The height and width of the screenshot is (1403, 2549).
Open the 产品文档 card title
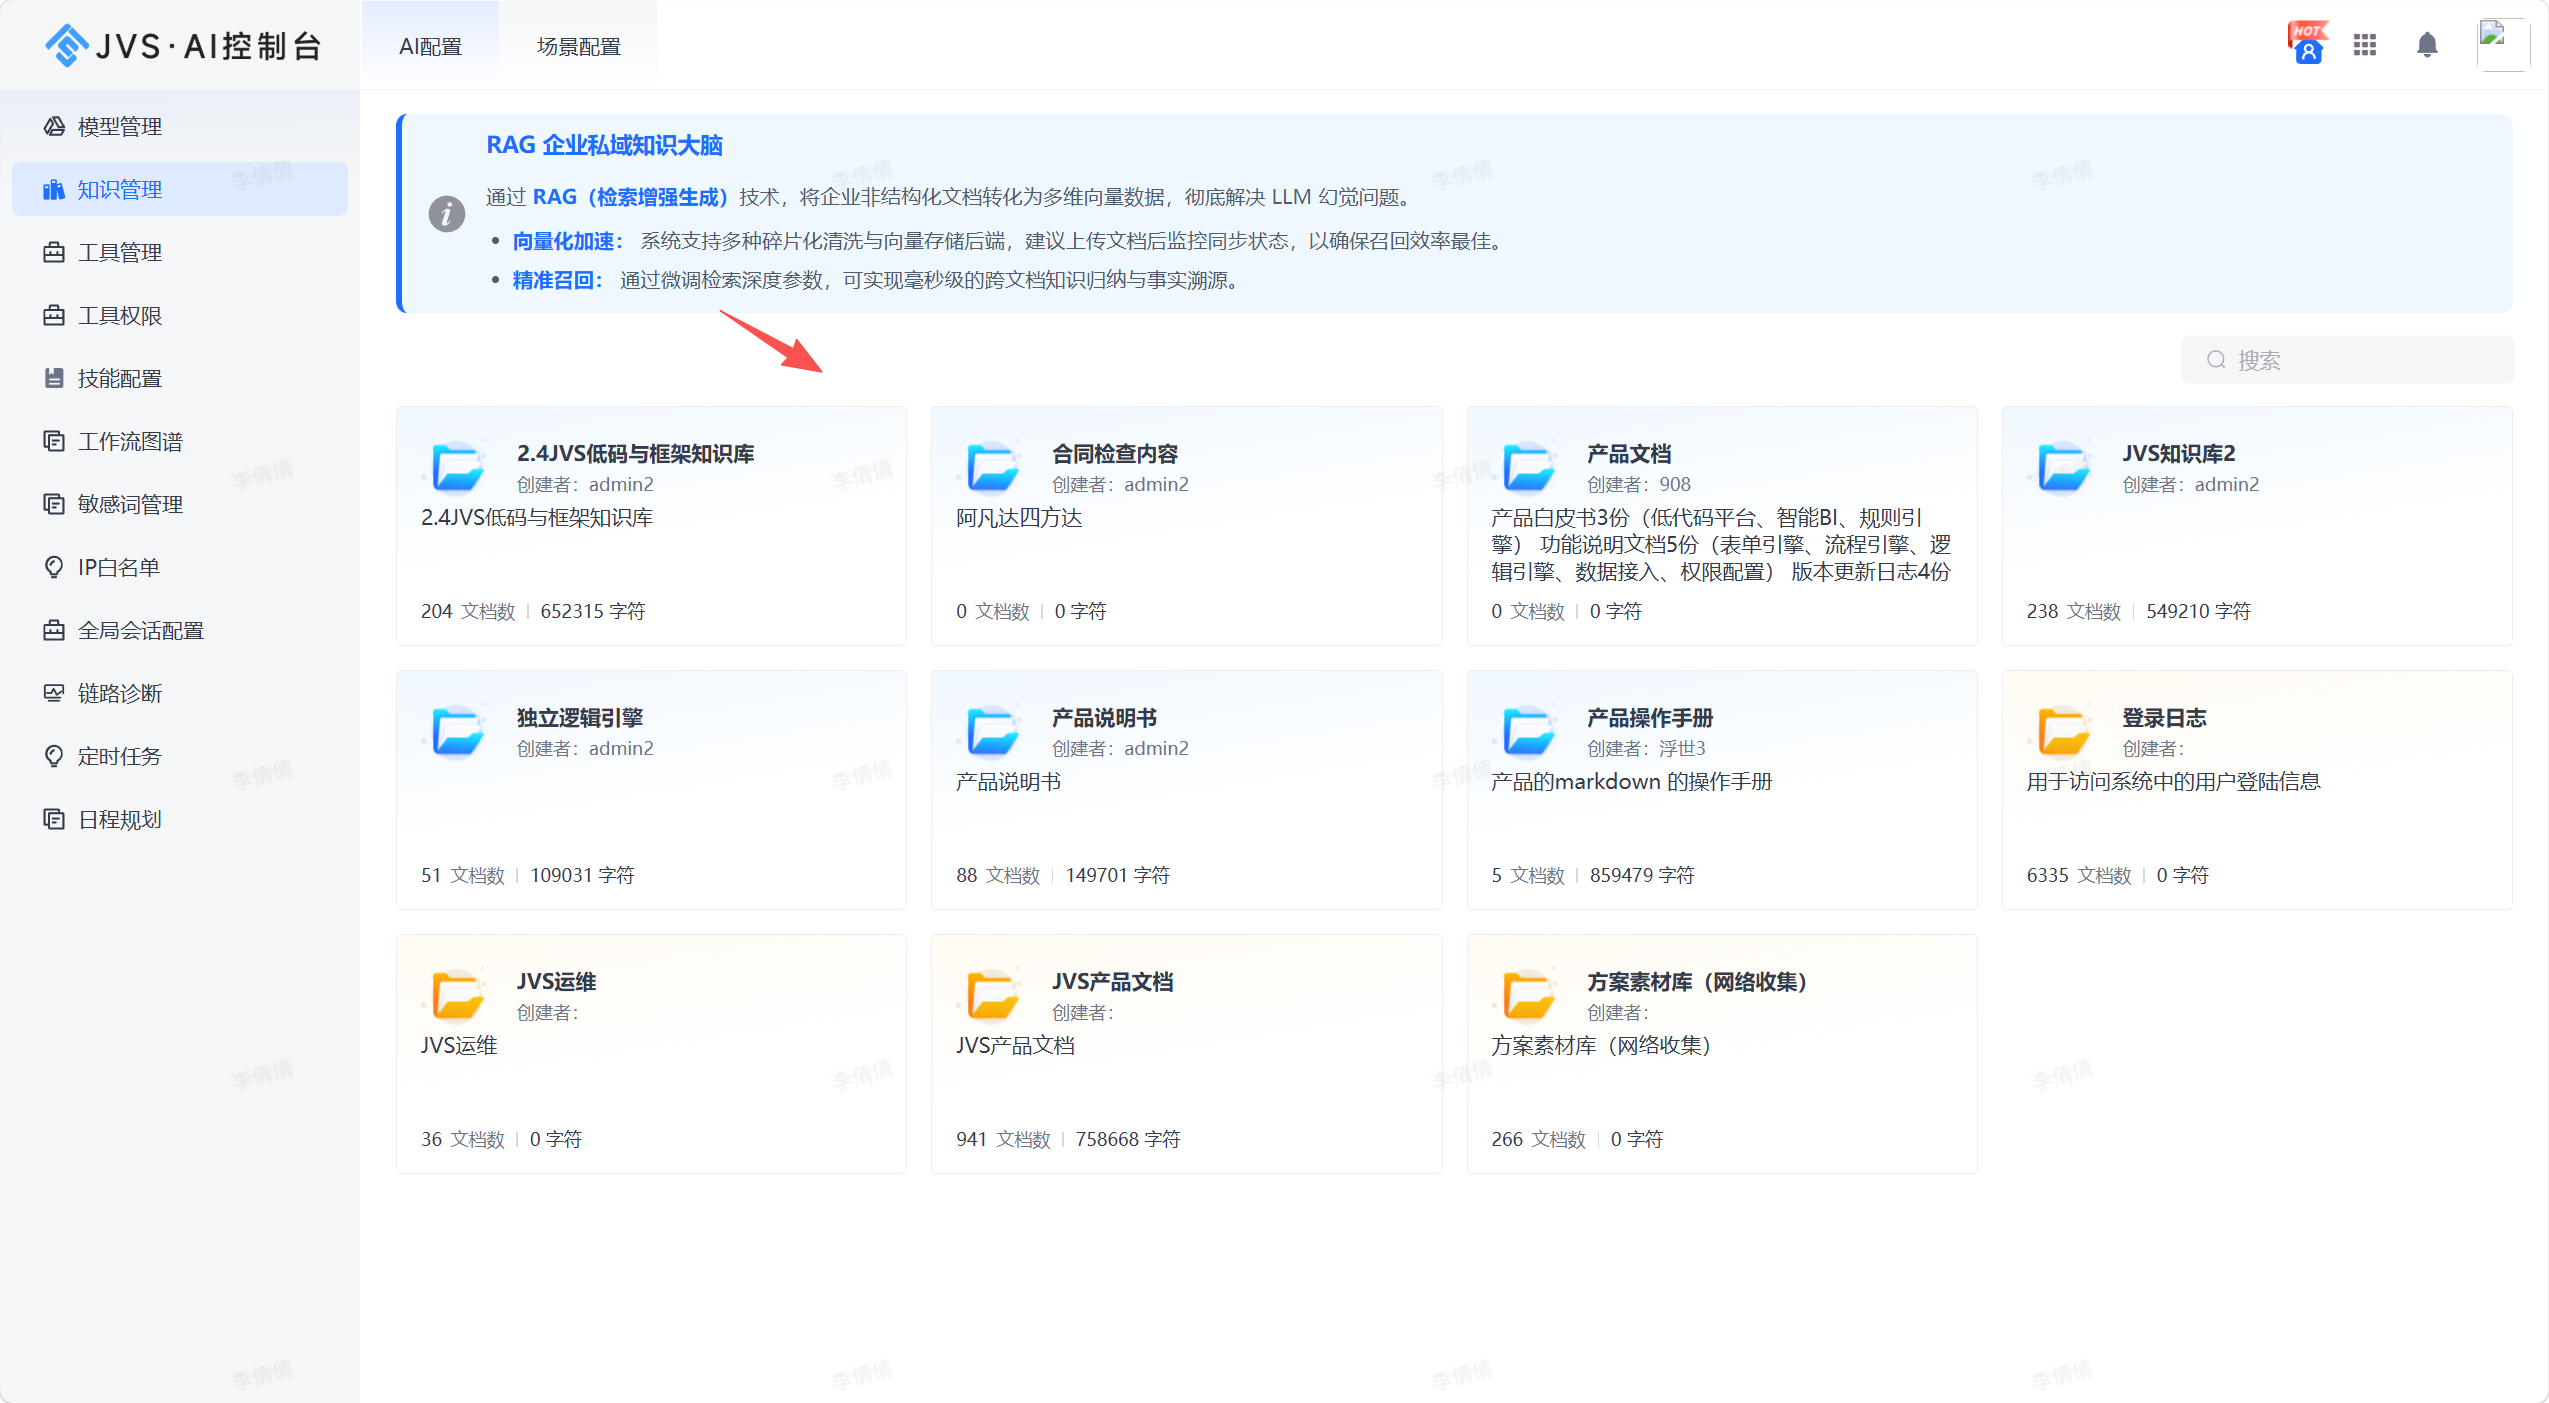point(1629,454)
